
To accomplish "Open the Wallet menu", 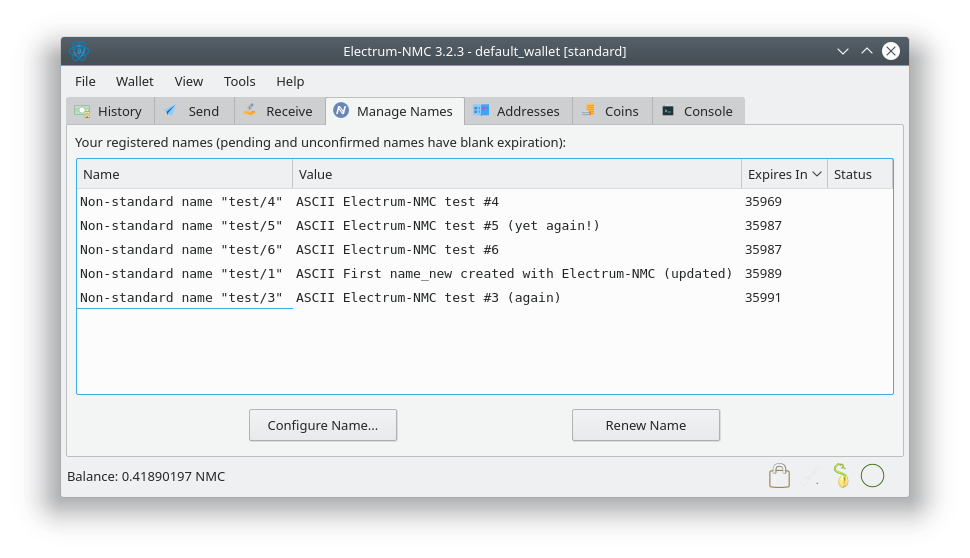I will pyautogui.click(x=135, y=81).
